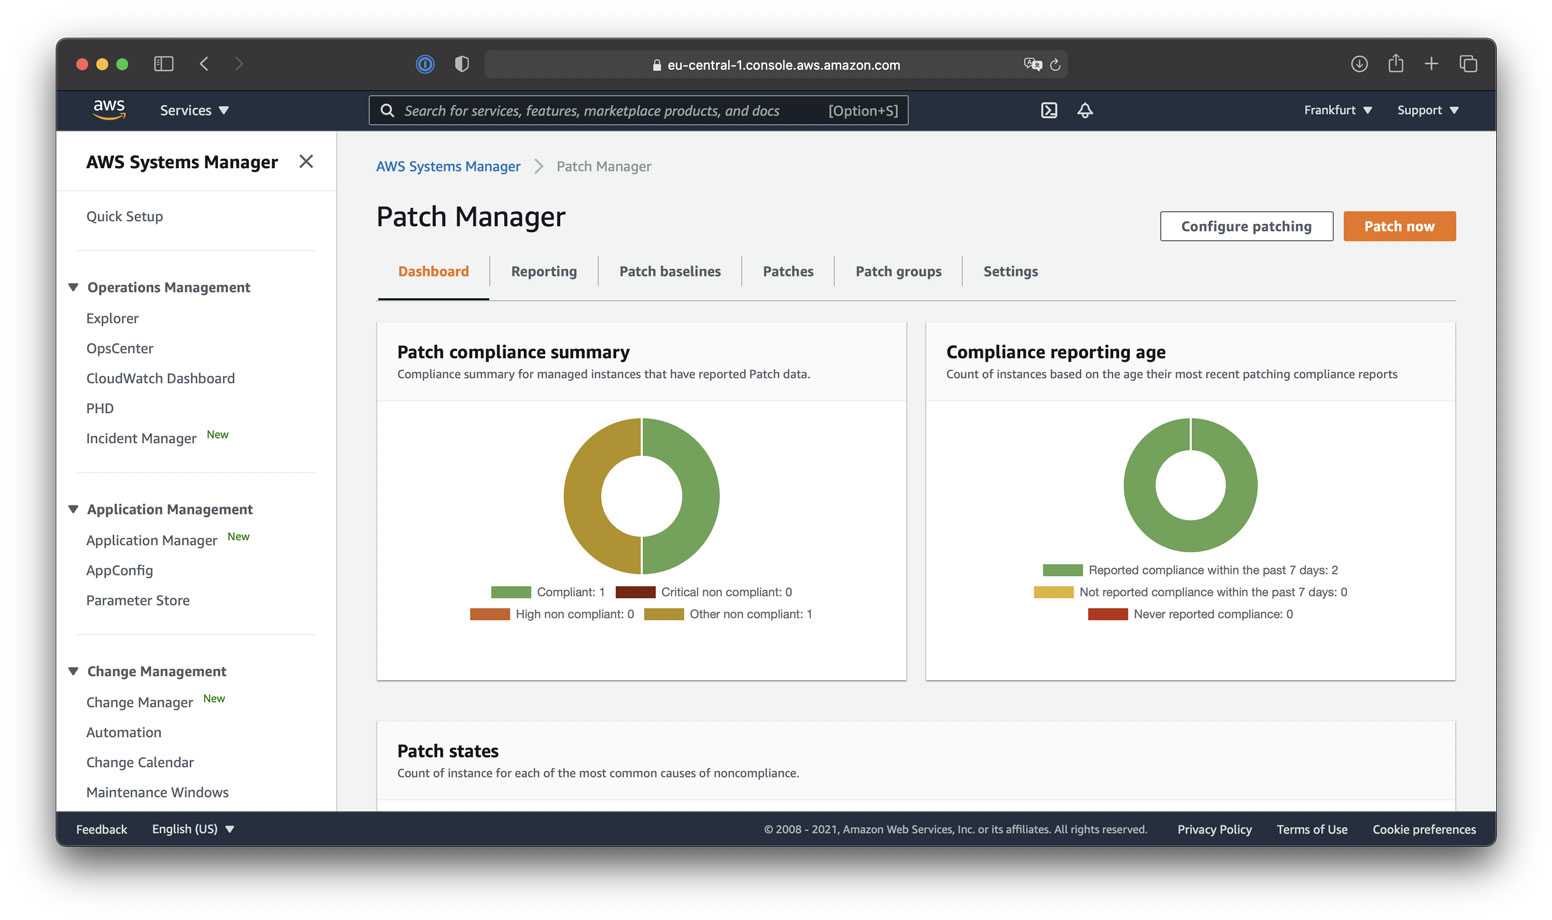Click the Configure patching button
The width and height of the screenshot is (1552, 920).
point(1246,226)
